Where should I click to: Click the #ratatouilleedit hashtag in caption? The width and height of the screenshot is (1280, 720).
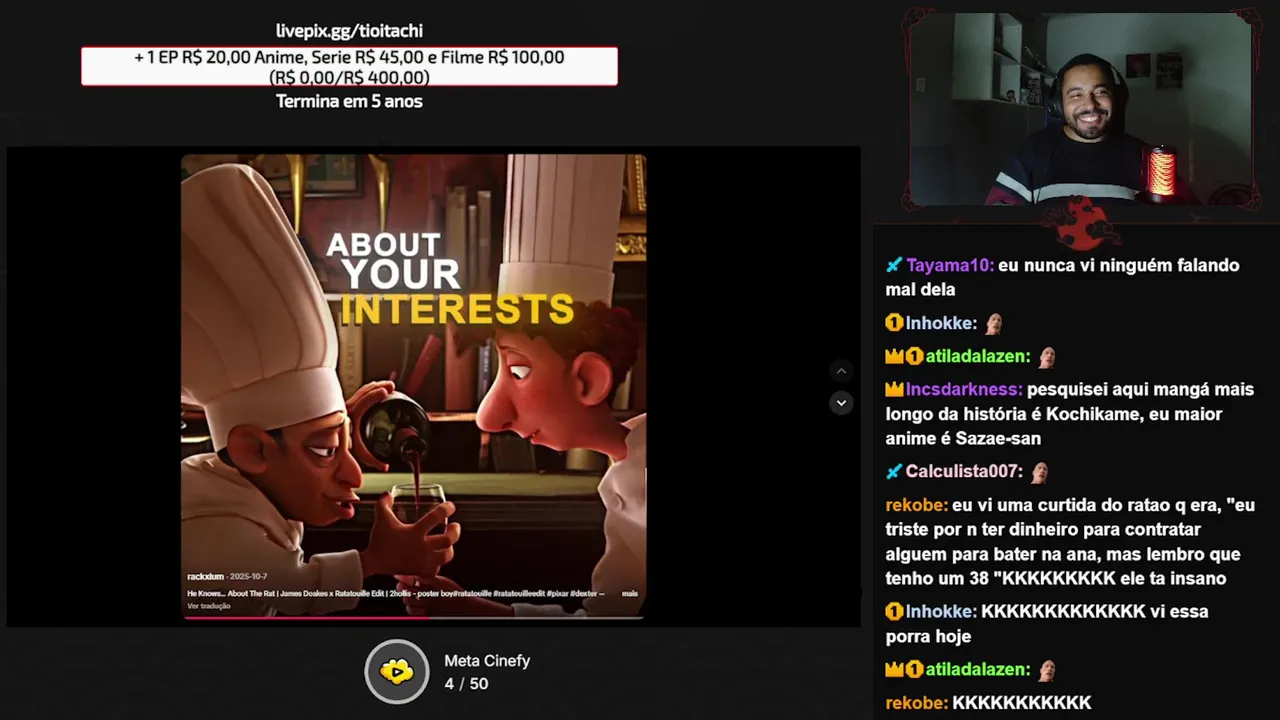click(x=519, y=594)
